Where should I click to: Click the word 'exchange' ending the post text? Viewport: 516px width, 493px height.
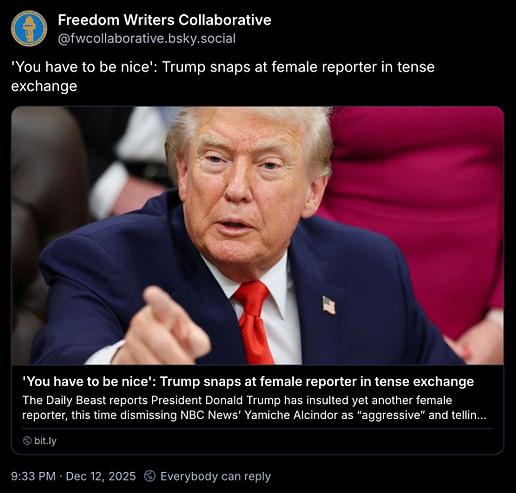coord(44,87)
